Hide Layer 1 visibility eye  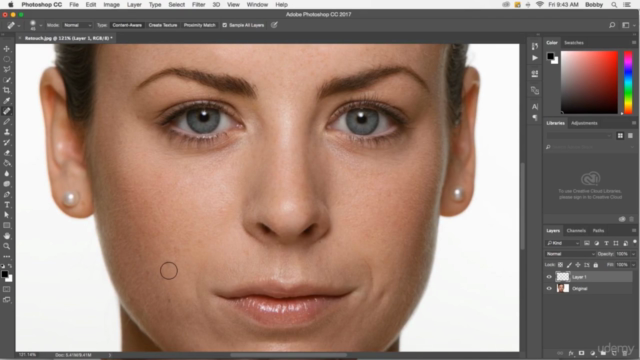(549, 277)
